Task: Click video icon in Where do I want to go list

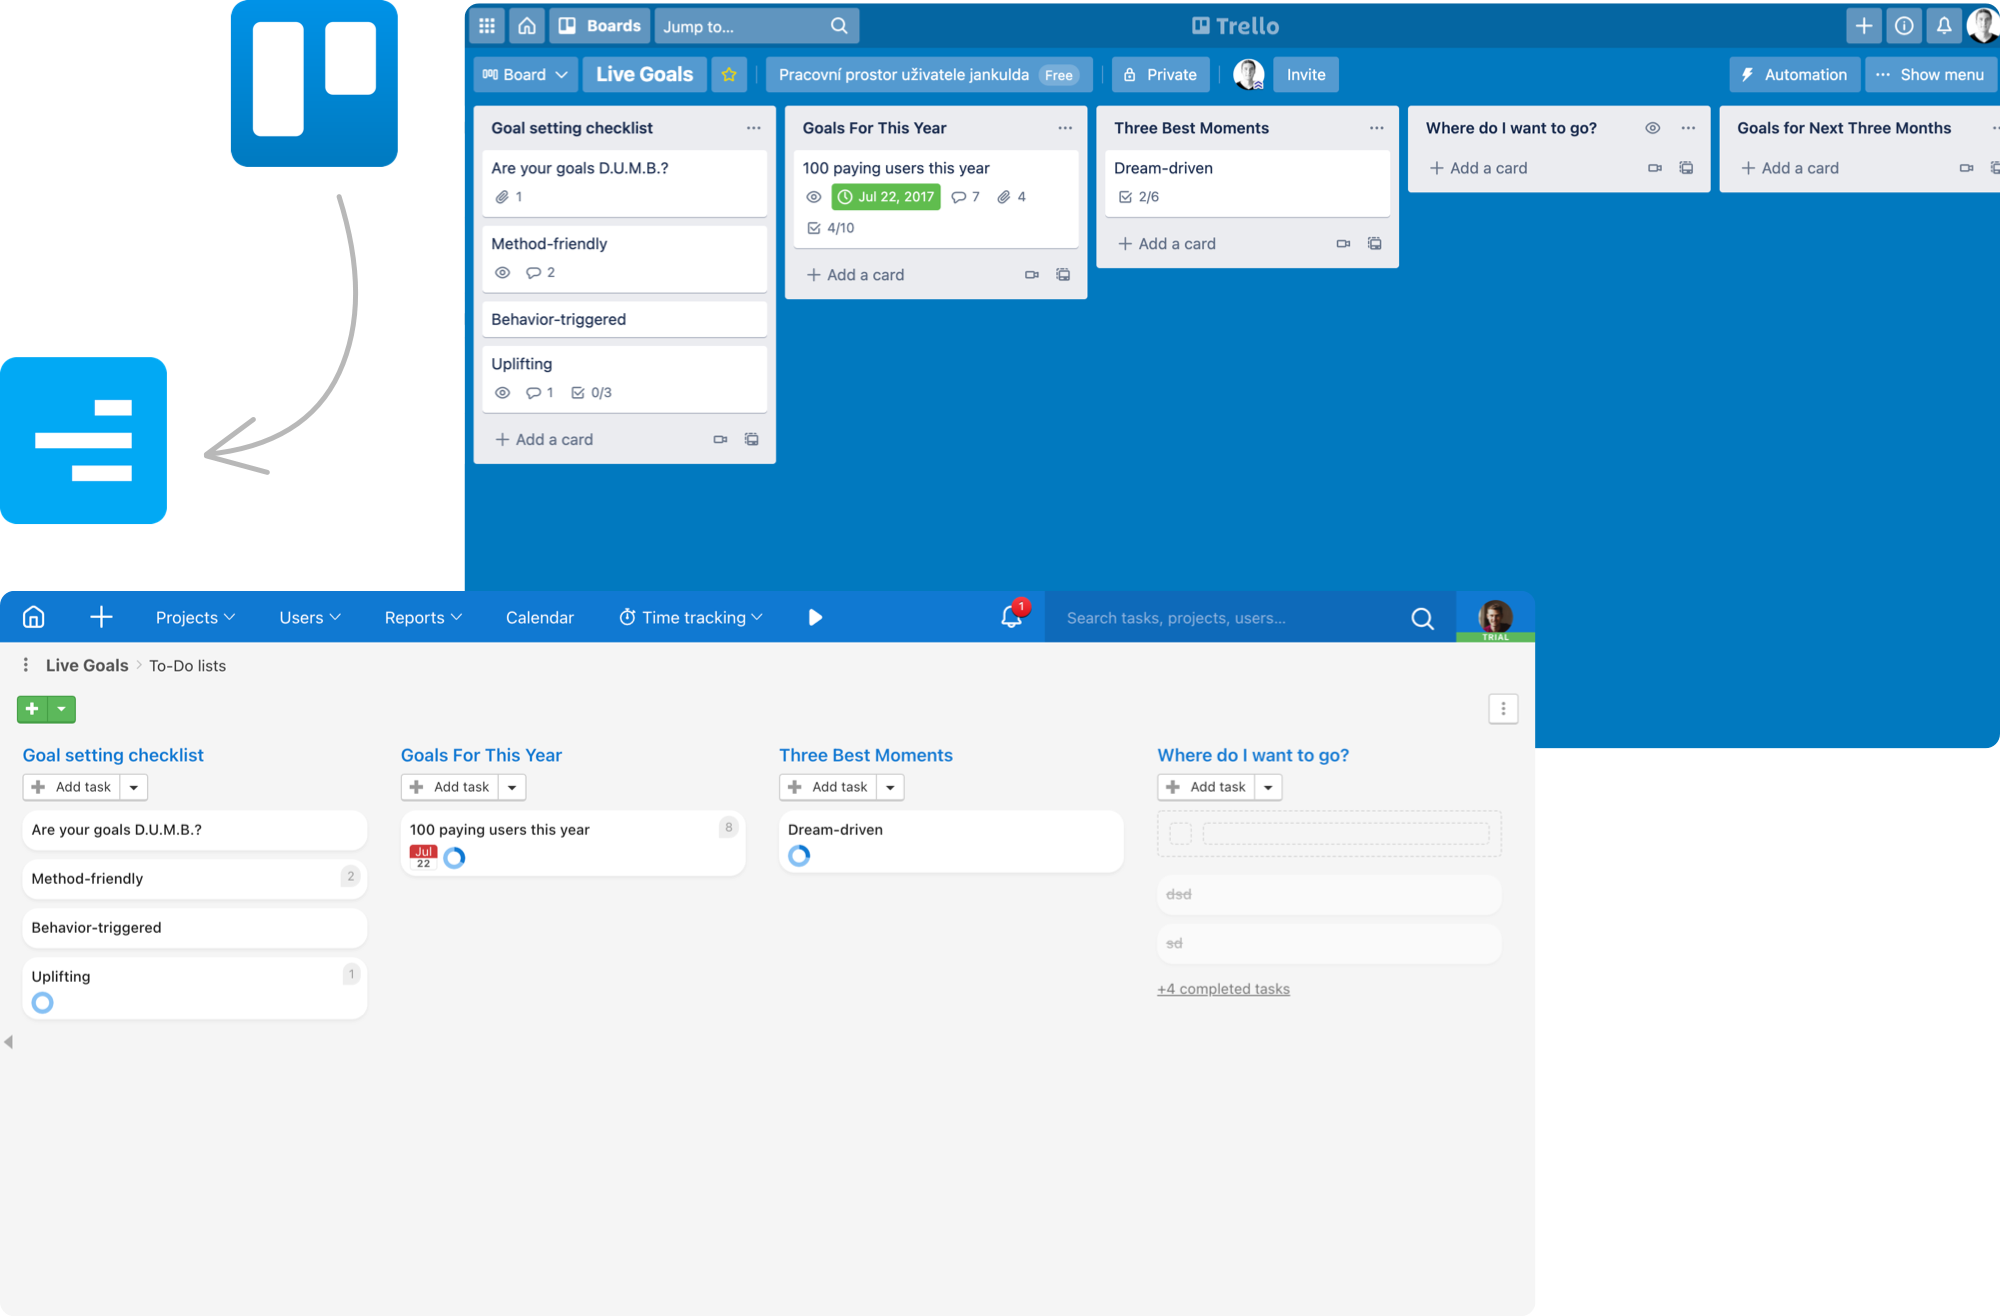Action: (x=1655, y=168)
